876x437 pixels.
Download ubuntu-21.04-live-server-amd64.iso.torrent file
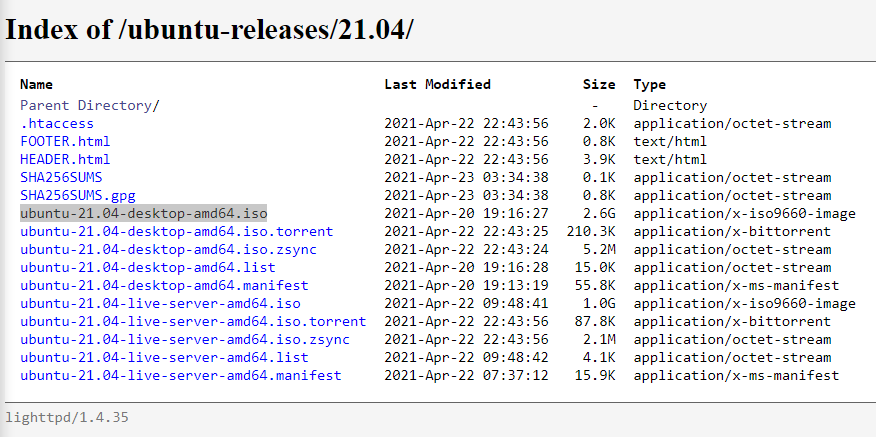click(193, 321)
